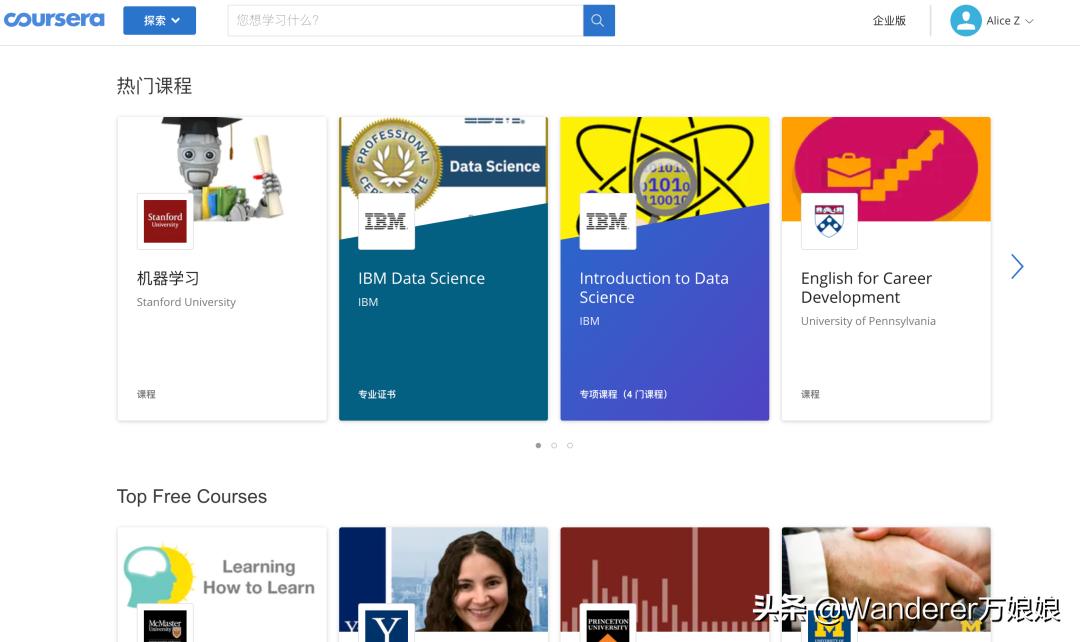Viewport: 1080px width, 642px height.
Task: Open the 机器学习 course title
Action: [168, 278]
